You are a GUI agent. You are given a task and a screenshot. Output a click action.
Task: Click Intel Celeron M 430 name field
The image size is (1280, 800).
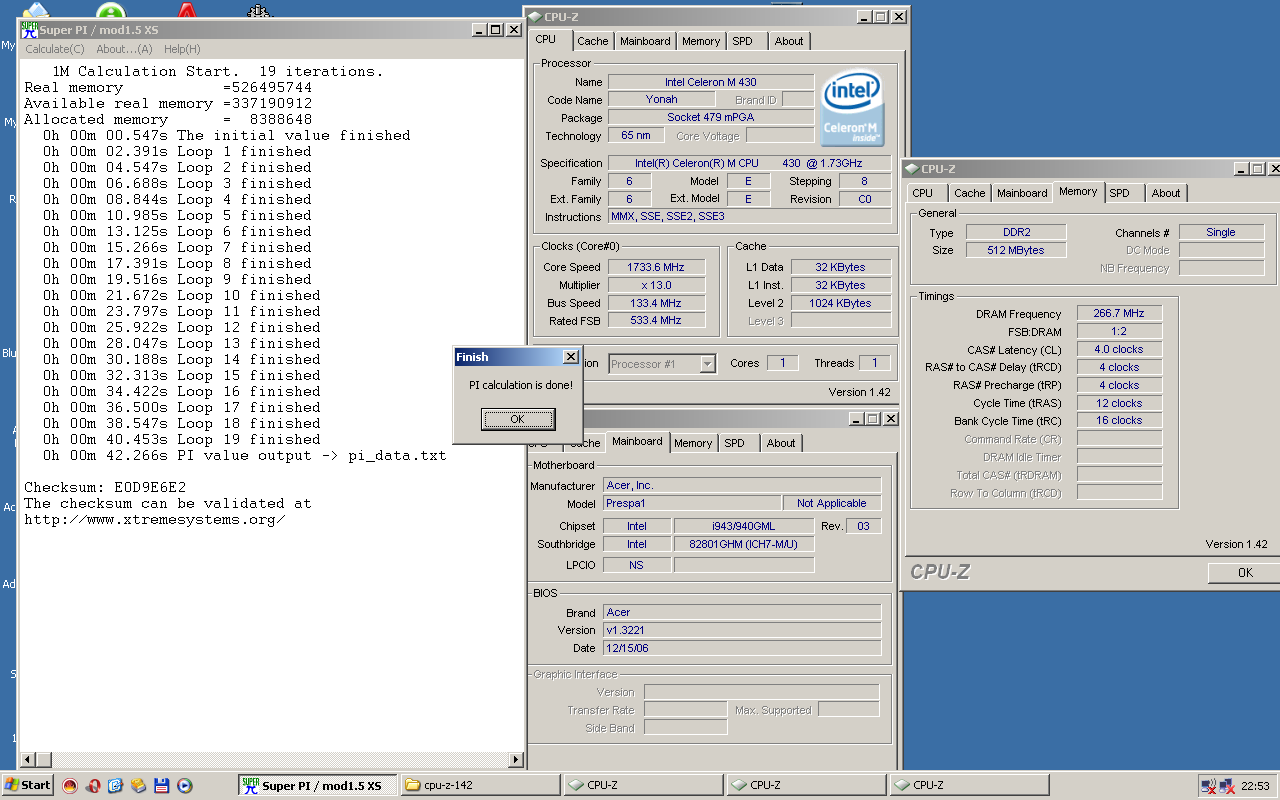[x=711, y=82]
